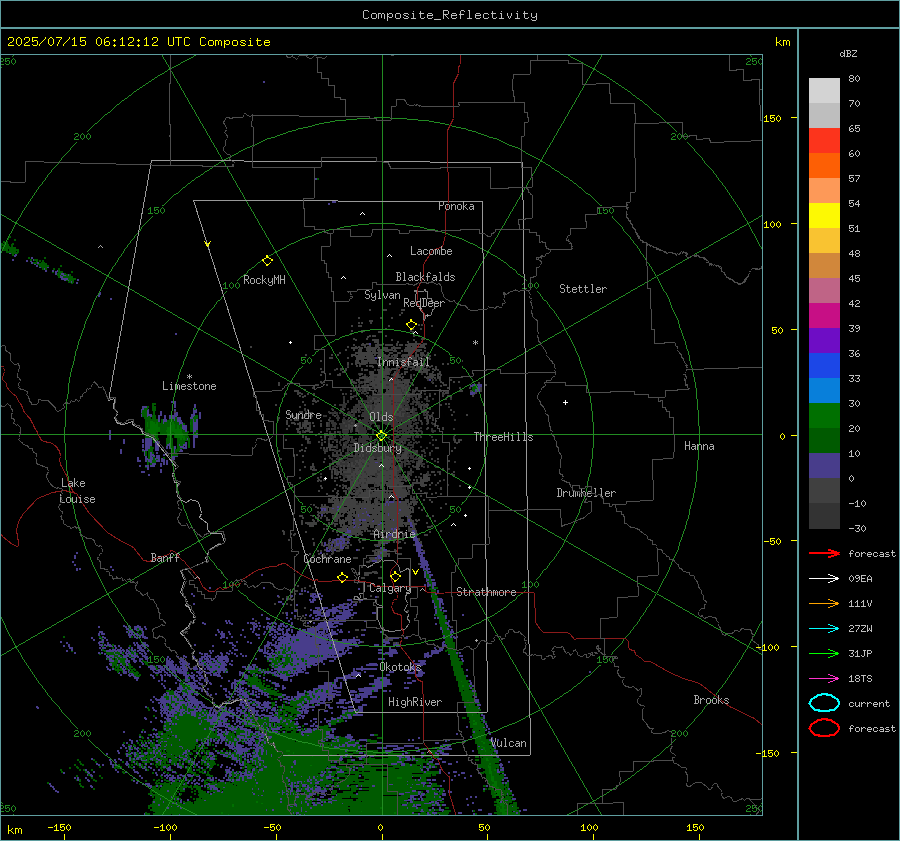Image resolution: width=900 pixels, height=841 pixels.
Task: Click the magenta 18TS arrow in legend
Action: (824, 679)
